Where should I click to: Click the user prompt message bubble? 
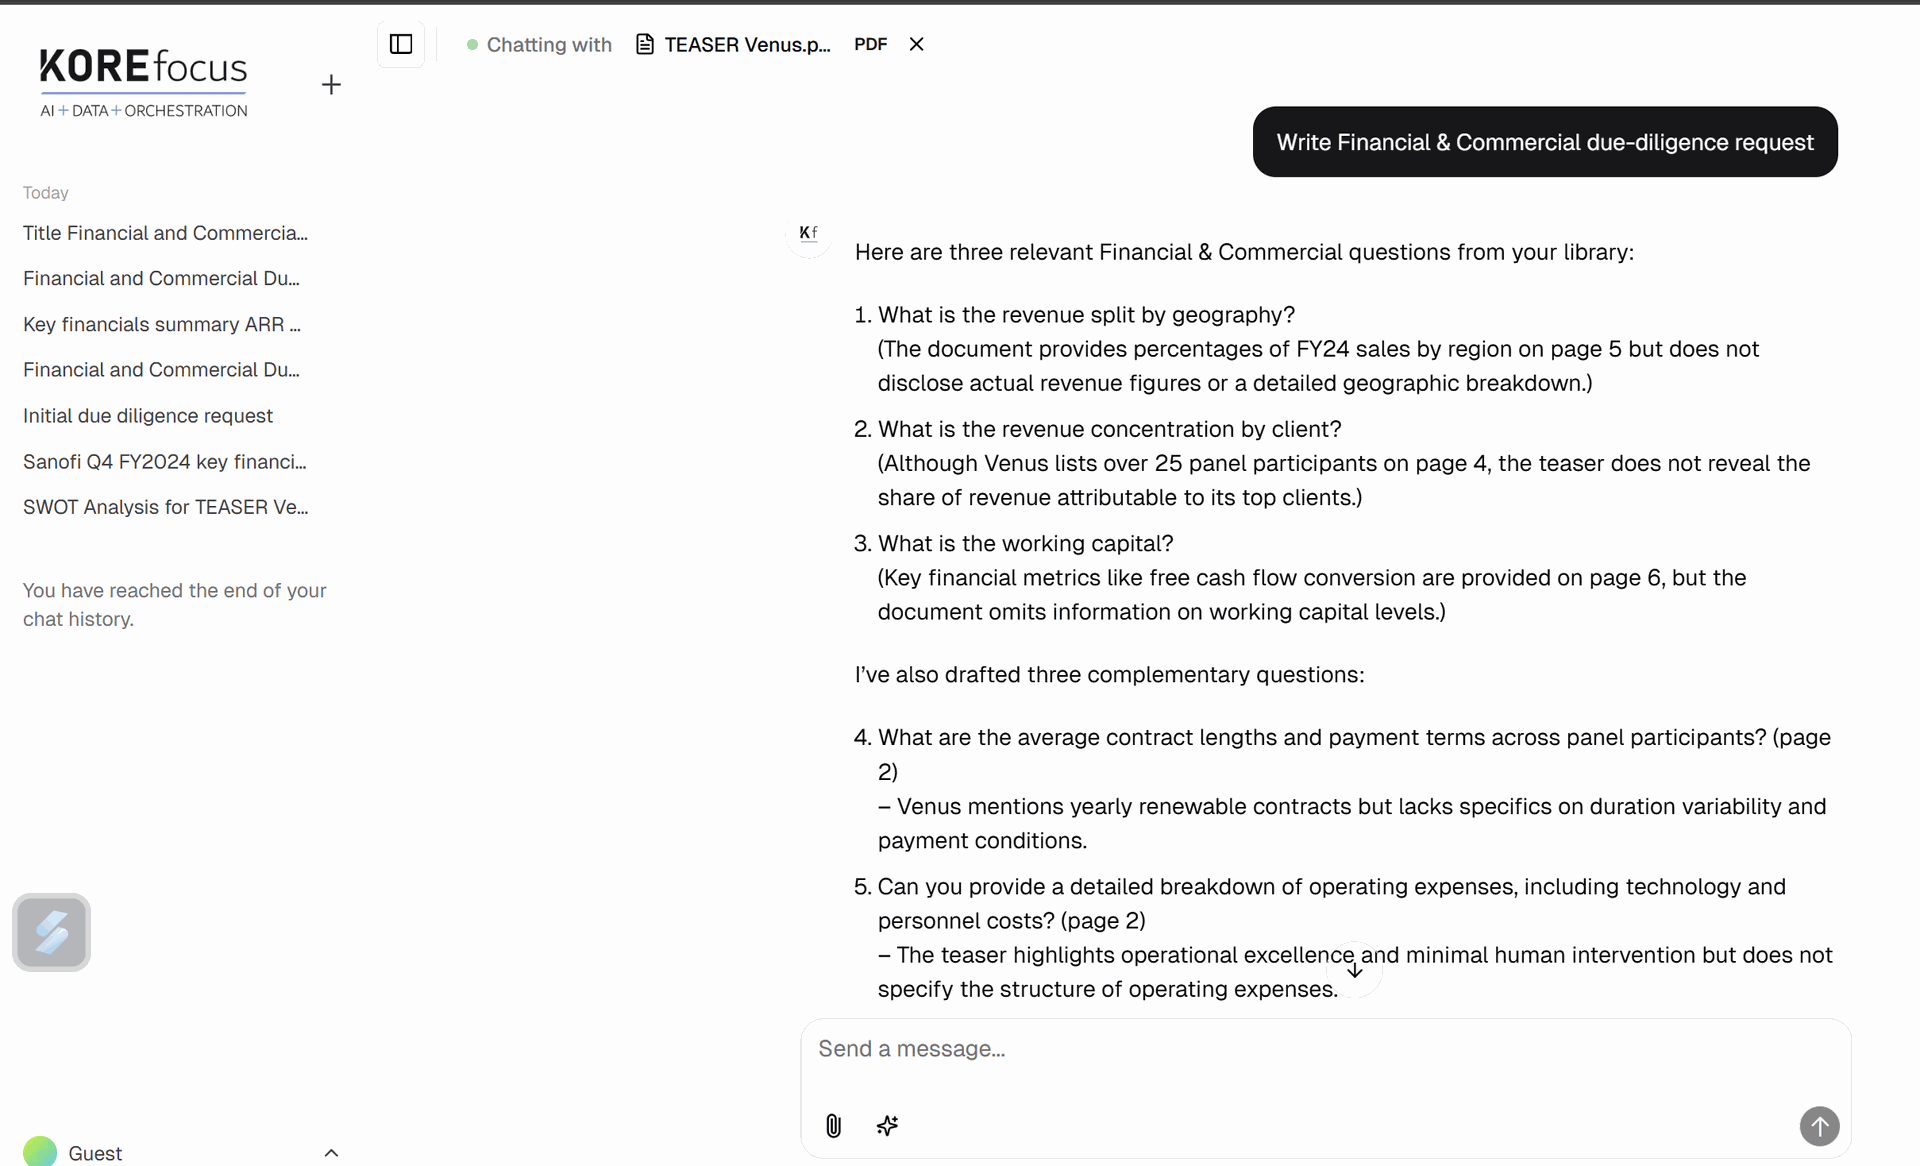point(1545,142)
